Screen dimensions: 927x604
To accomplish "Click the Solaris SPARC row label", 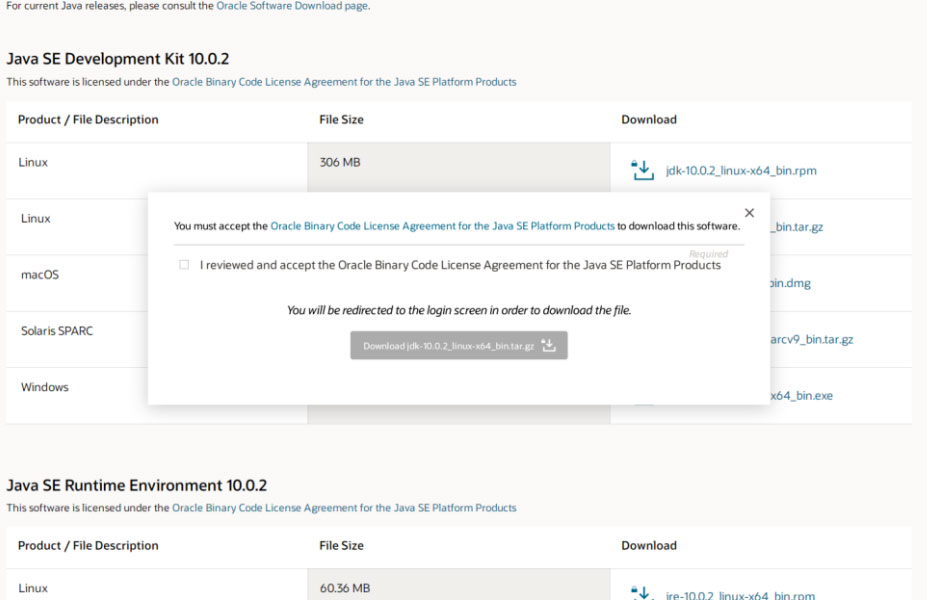I will coord(57,331).
